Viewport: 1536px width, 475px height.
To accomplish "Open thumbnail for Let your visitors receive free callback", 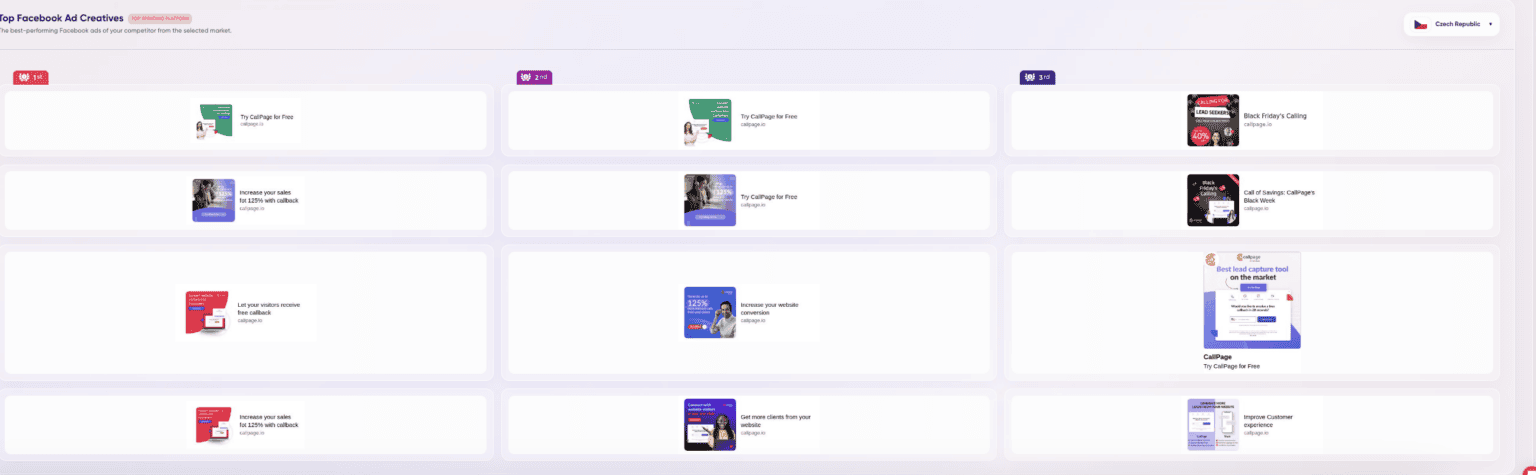I will [x=208, y=312].
